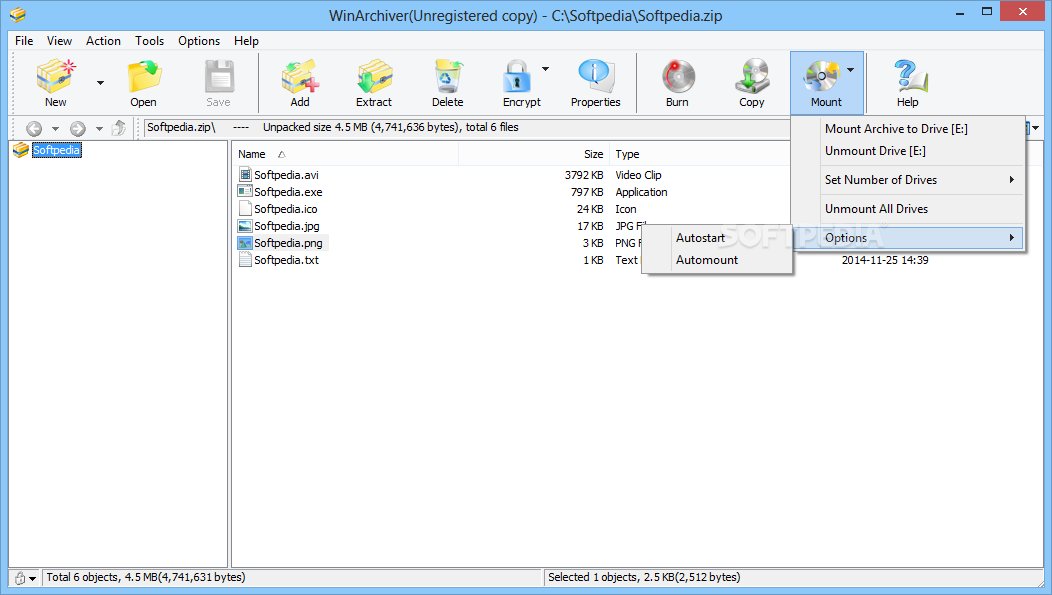Image resolution: width=1052 pixels, height=595 pixels.
Task: Open the File menu
Action: point(24,41)
